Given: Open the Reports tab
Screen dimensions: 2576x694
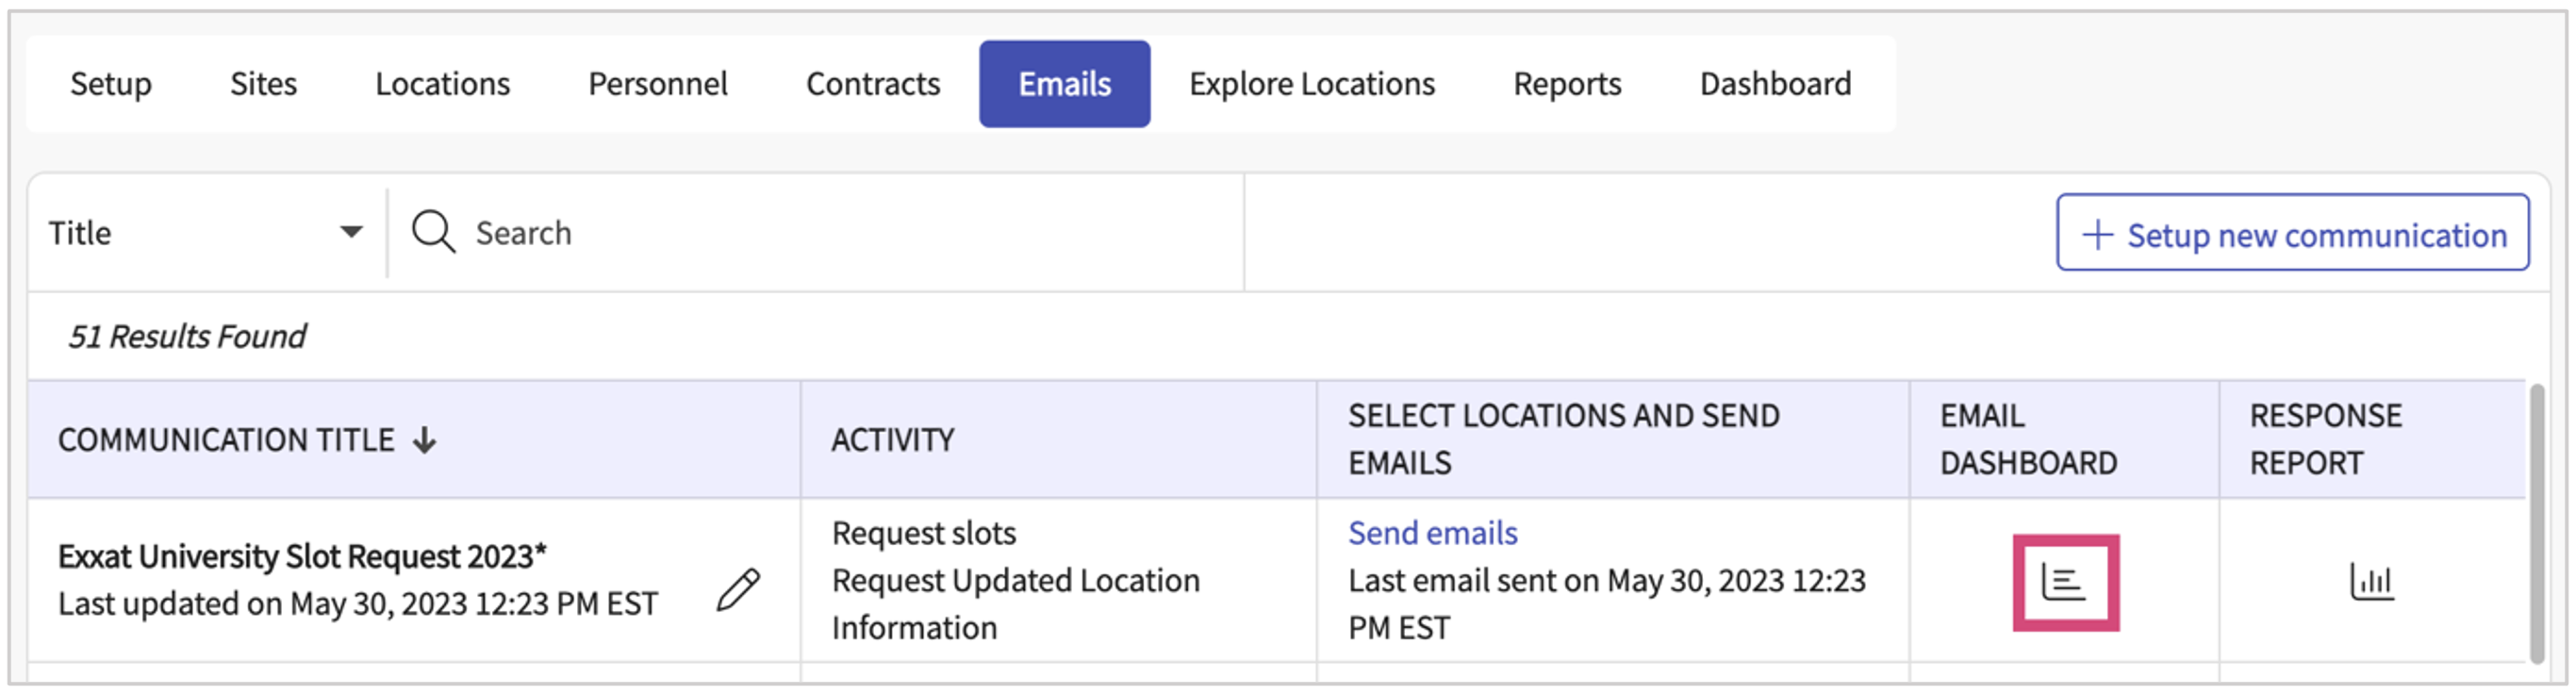Looking at the screenshot, I should click(1566, 84).
